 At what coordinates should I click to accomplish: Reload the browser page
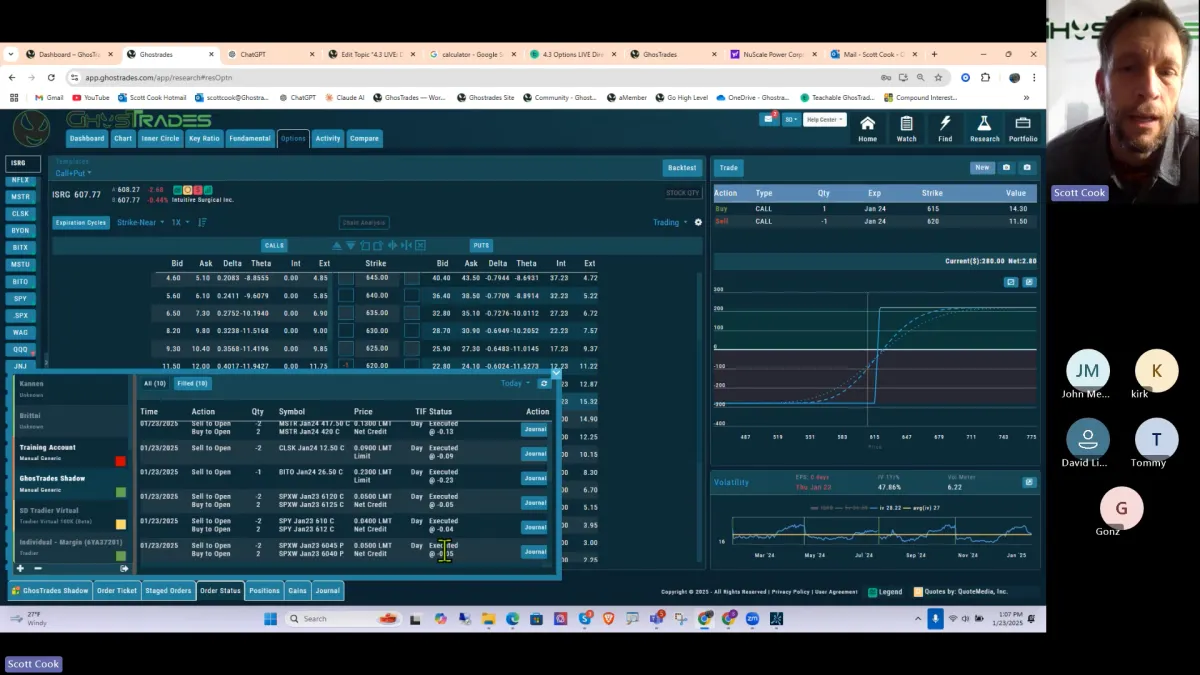52,77
